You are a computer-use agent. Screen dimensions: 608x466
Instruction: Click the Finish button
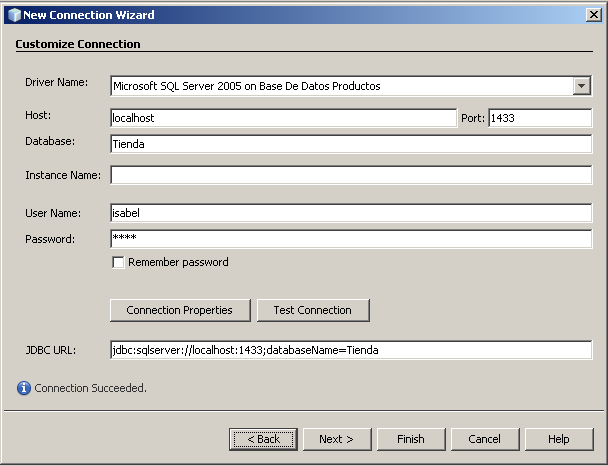pos(411,439)
